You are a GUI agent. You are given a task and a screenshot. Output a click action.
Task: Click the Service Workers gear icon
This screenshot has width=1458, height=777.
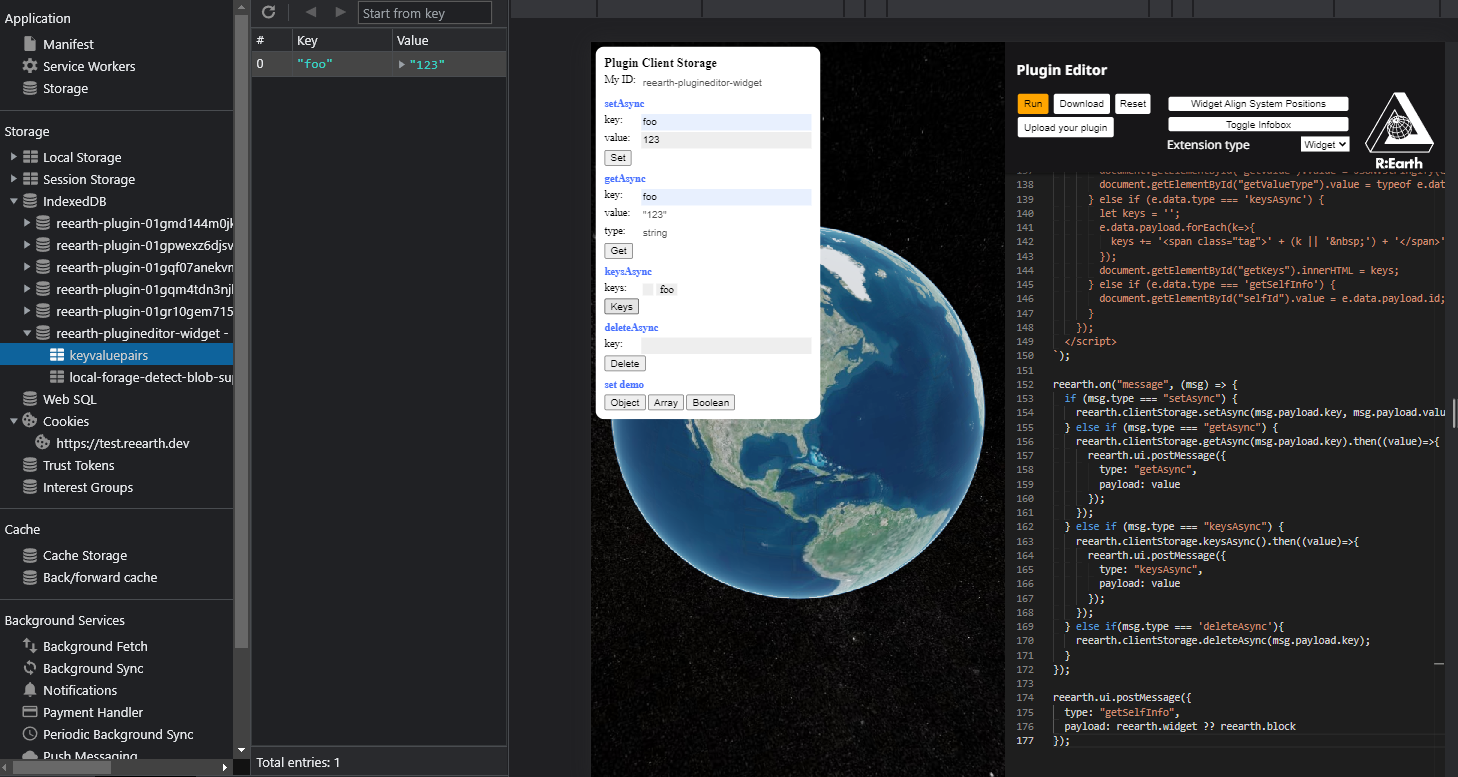point(30,66)
